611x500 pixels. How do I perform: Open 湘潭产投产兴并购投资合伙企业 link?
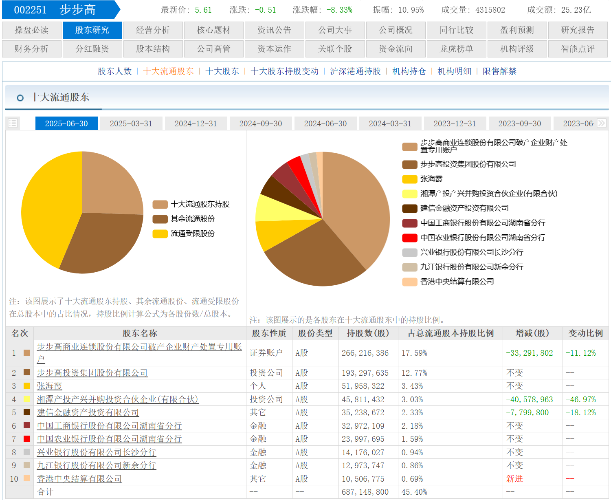coord(118,399)
